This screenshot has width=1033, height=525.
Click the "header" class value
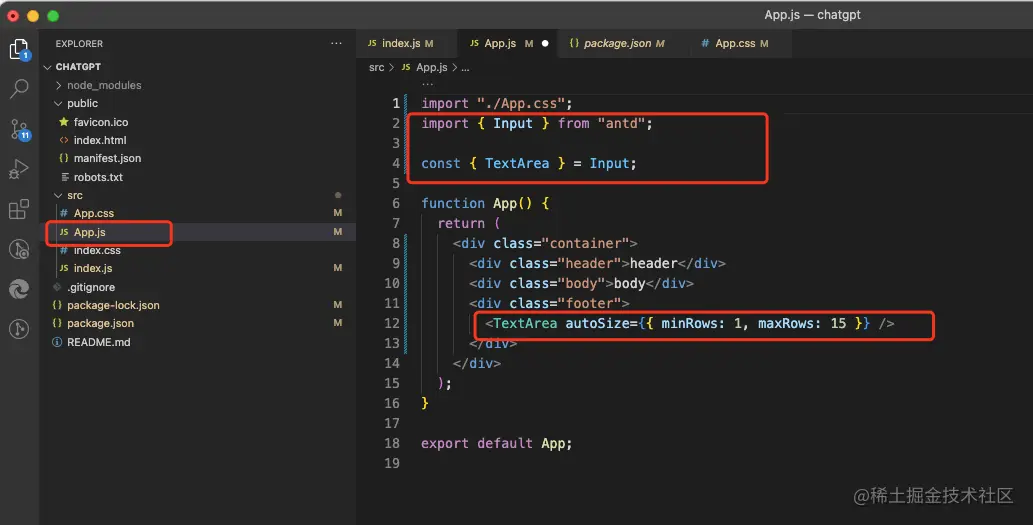coord(589,263)
